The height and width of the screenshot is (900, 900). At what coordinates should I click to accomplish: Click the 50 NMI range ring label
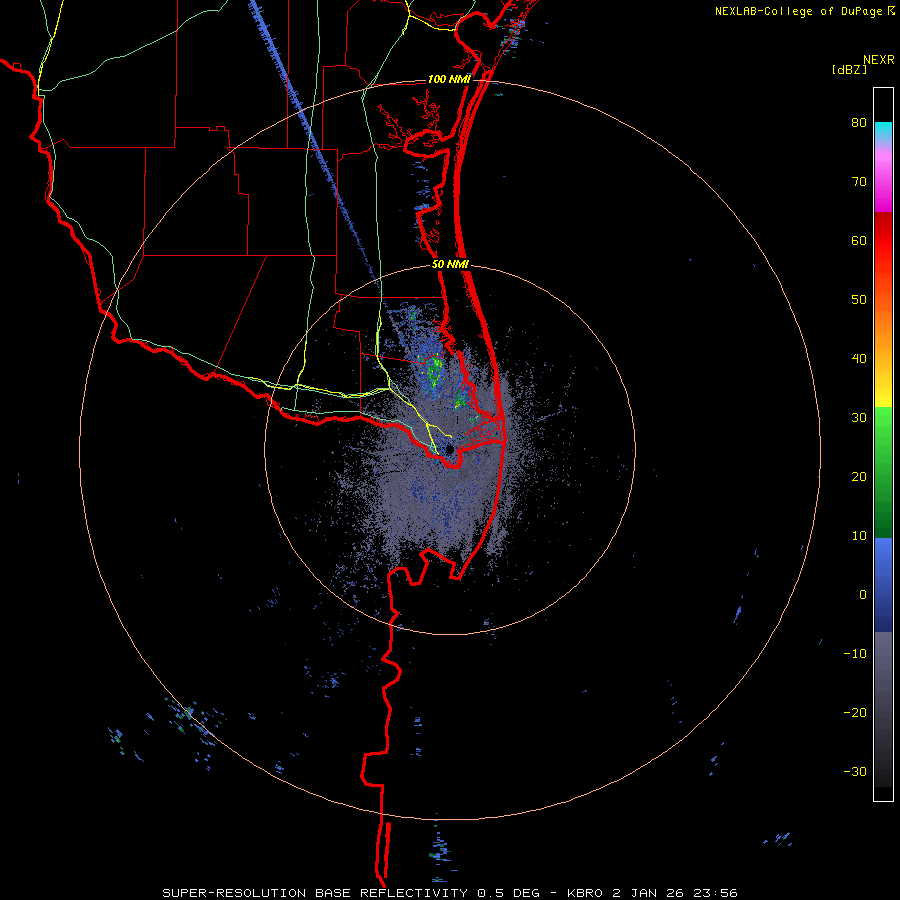tap(450, 265)
